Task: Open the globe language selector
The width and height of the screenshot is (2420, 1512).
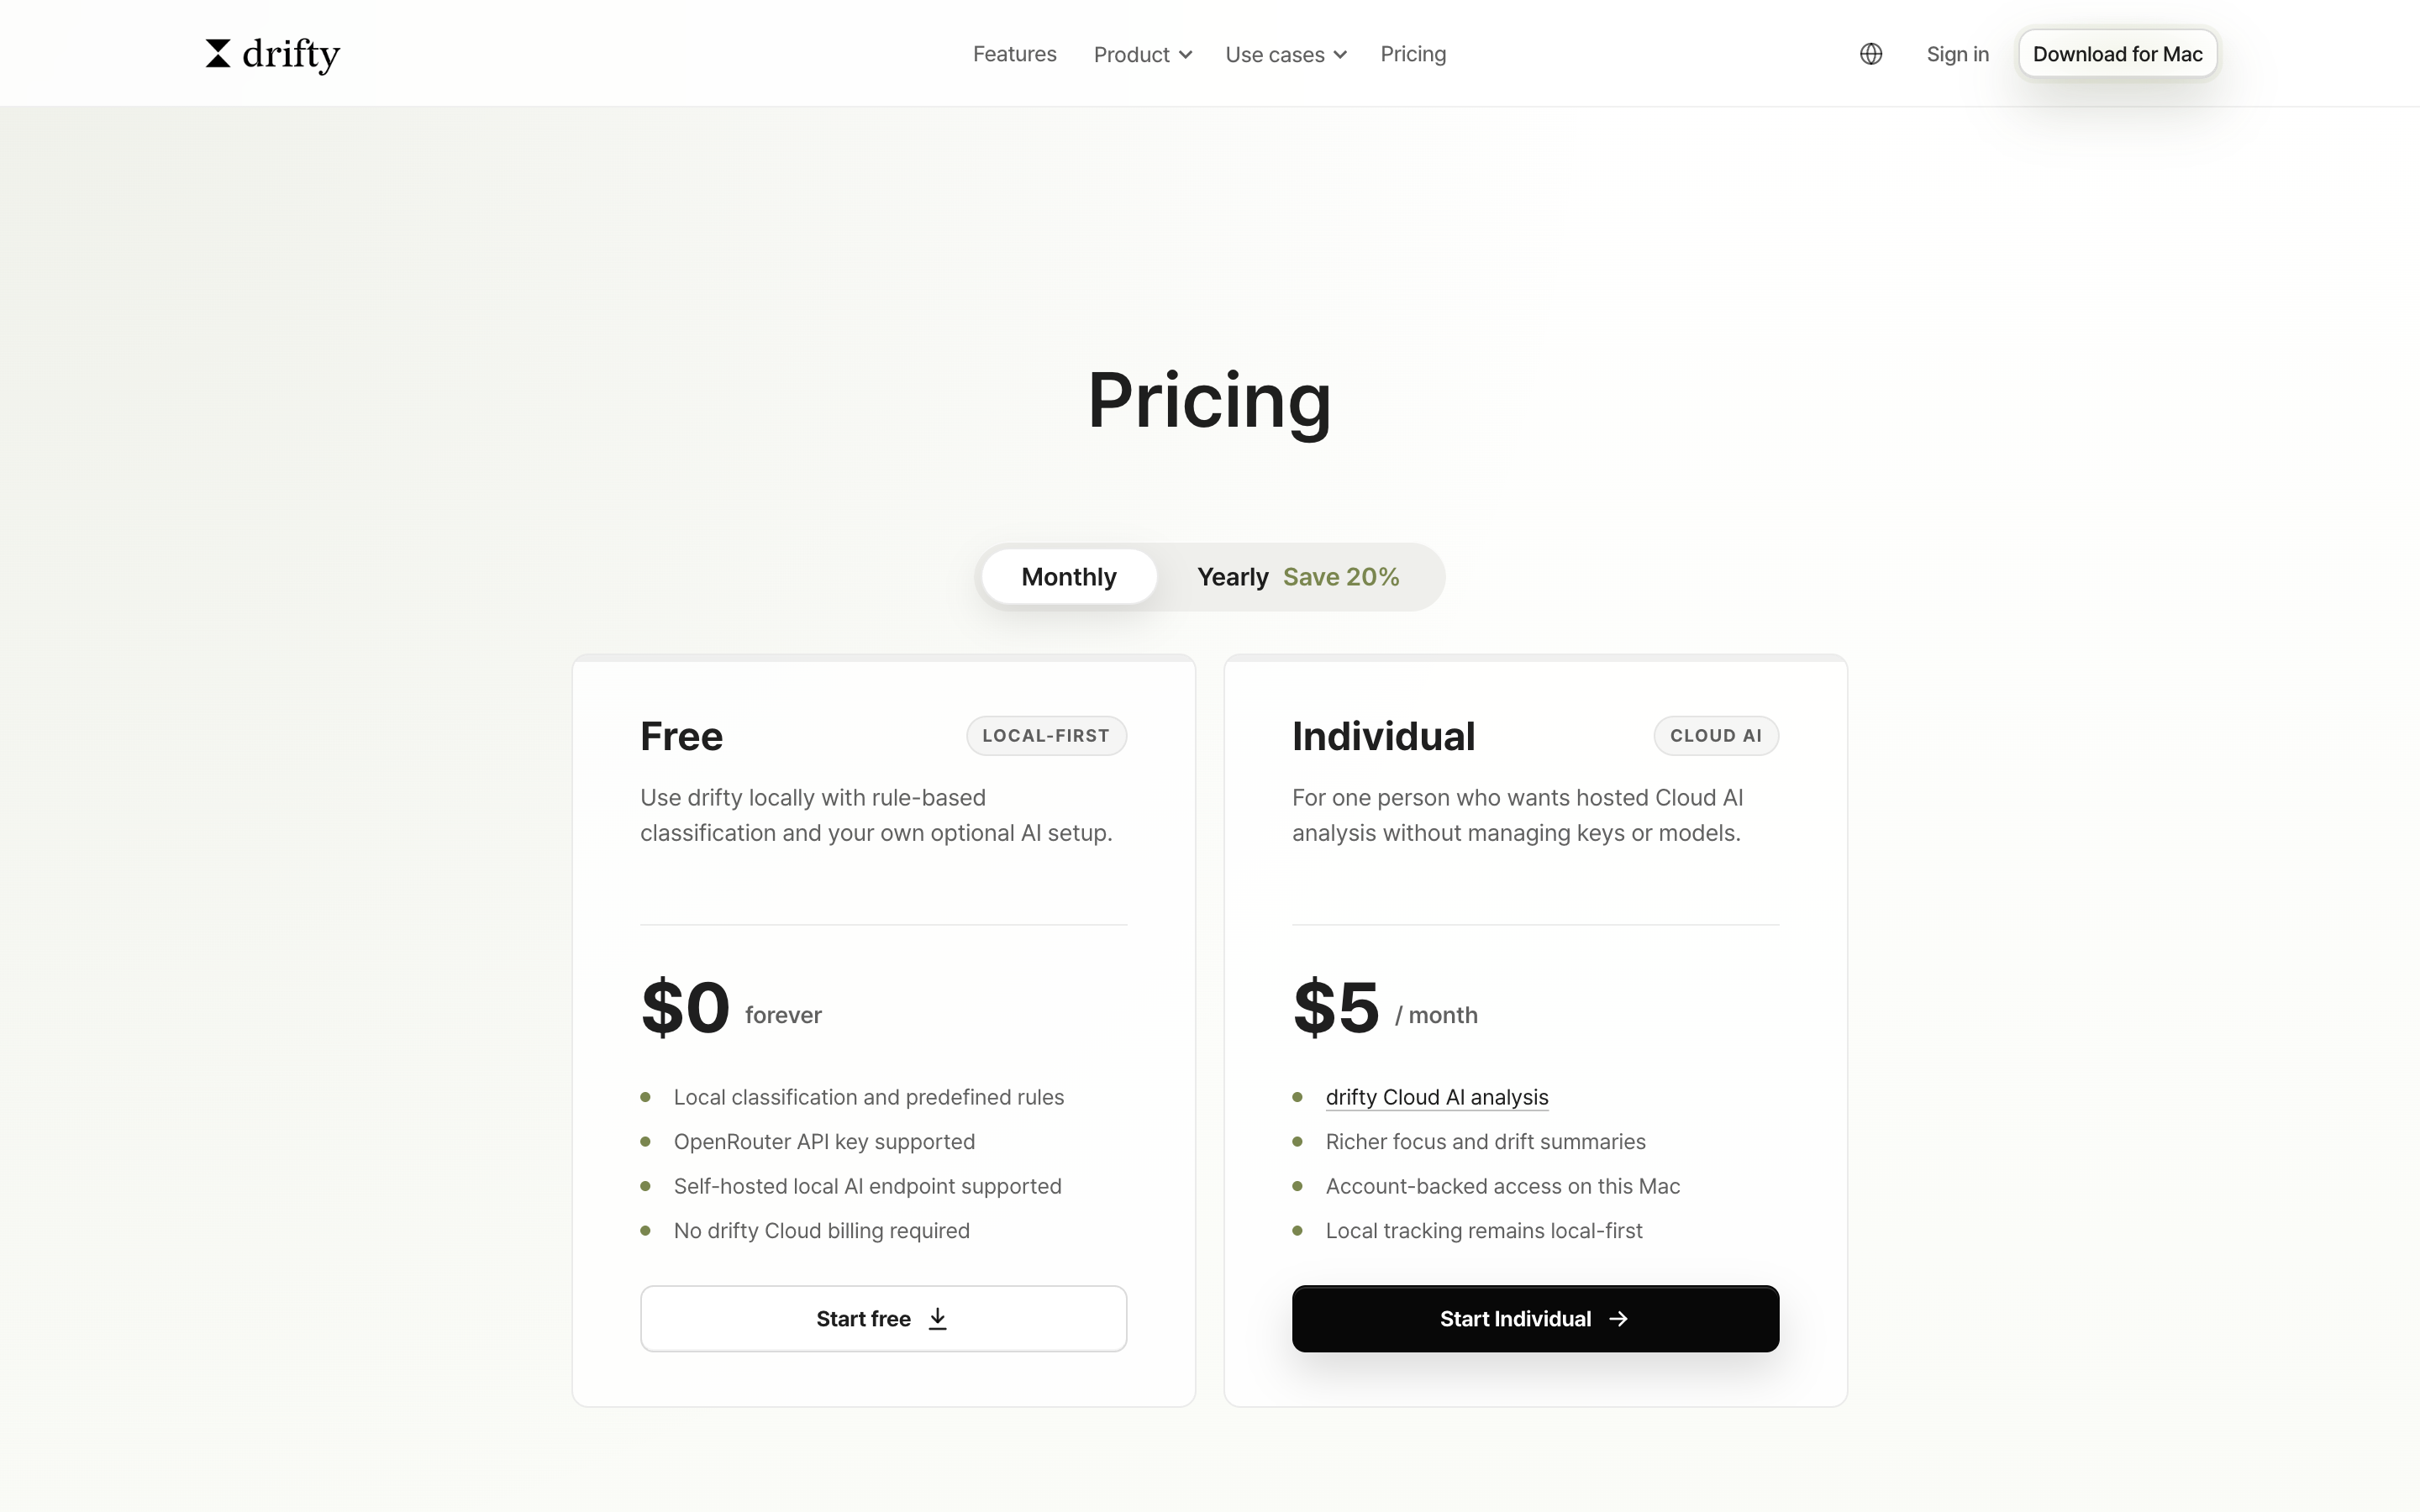Action: click(1871, 54)
